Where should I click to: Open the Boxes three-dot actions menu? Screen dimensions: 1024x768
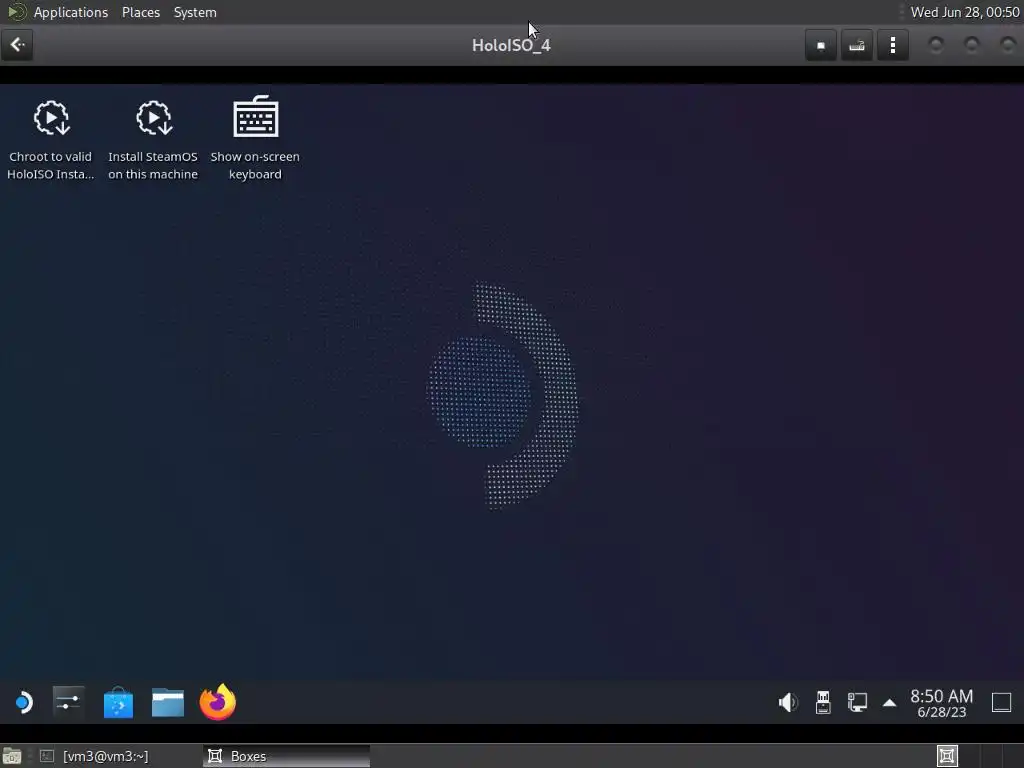(893, 46)
